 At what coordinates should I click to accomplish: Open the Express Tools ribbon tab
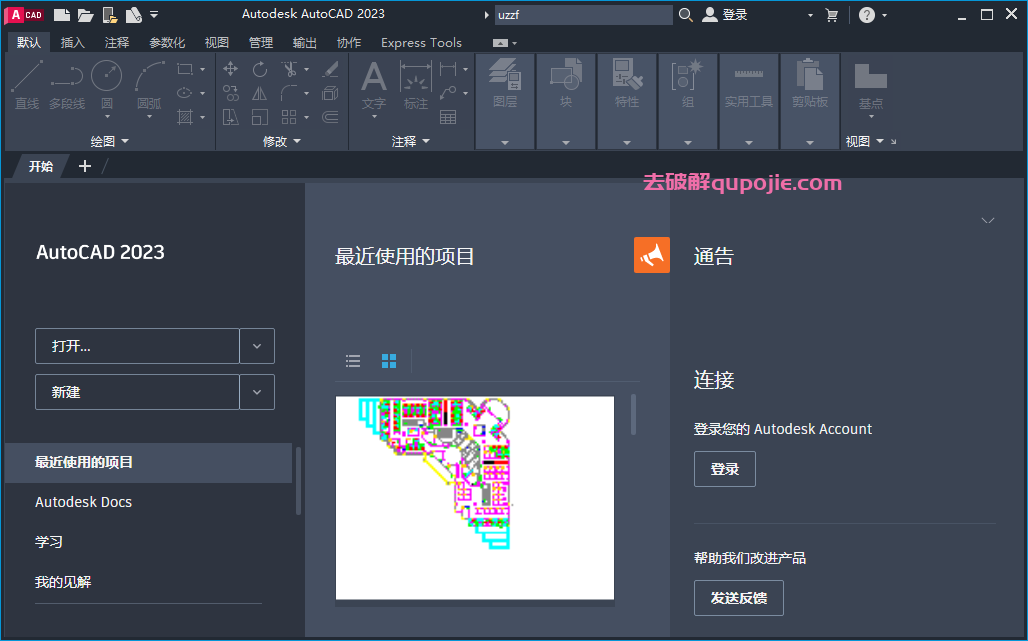pos(422,43)
